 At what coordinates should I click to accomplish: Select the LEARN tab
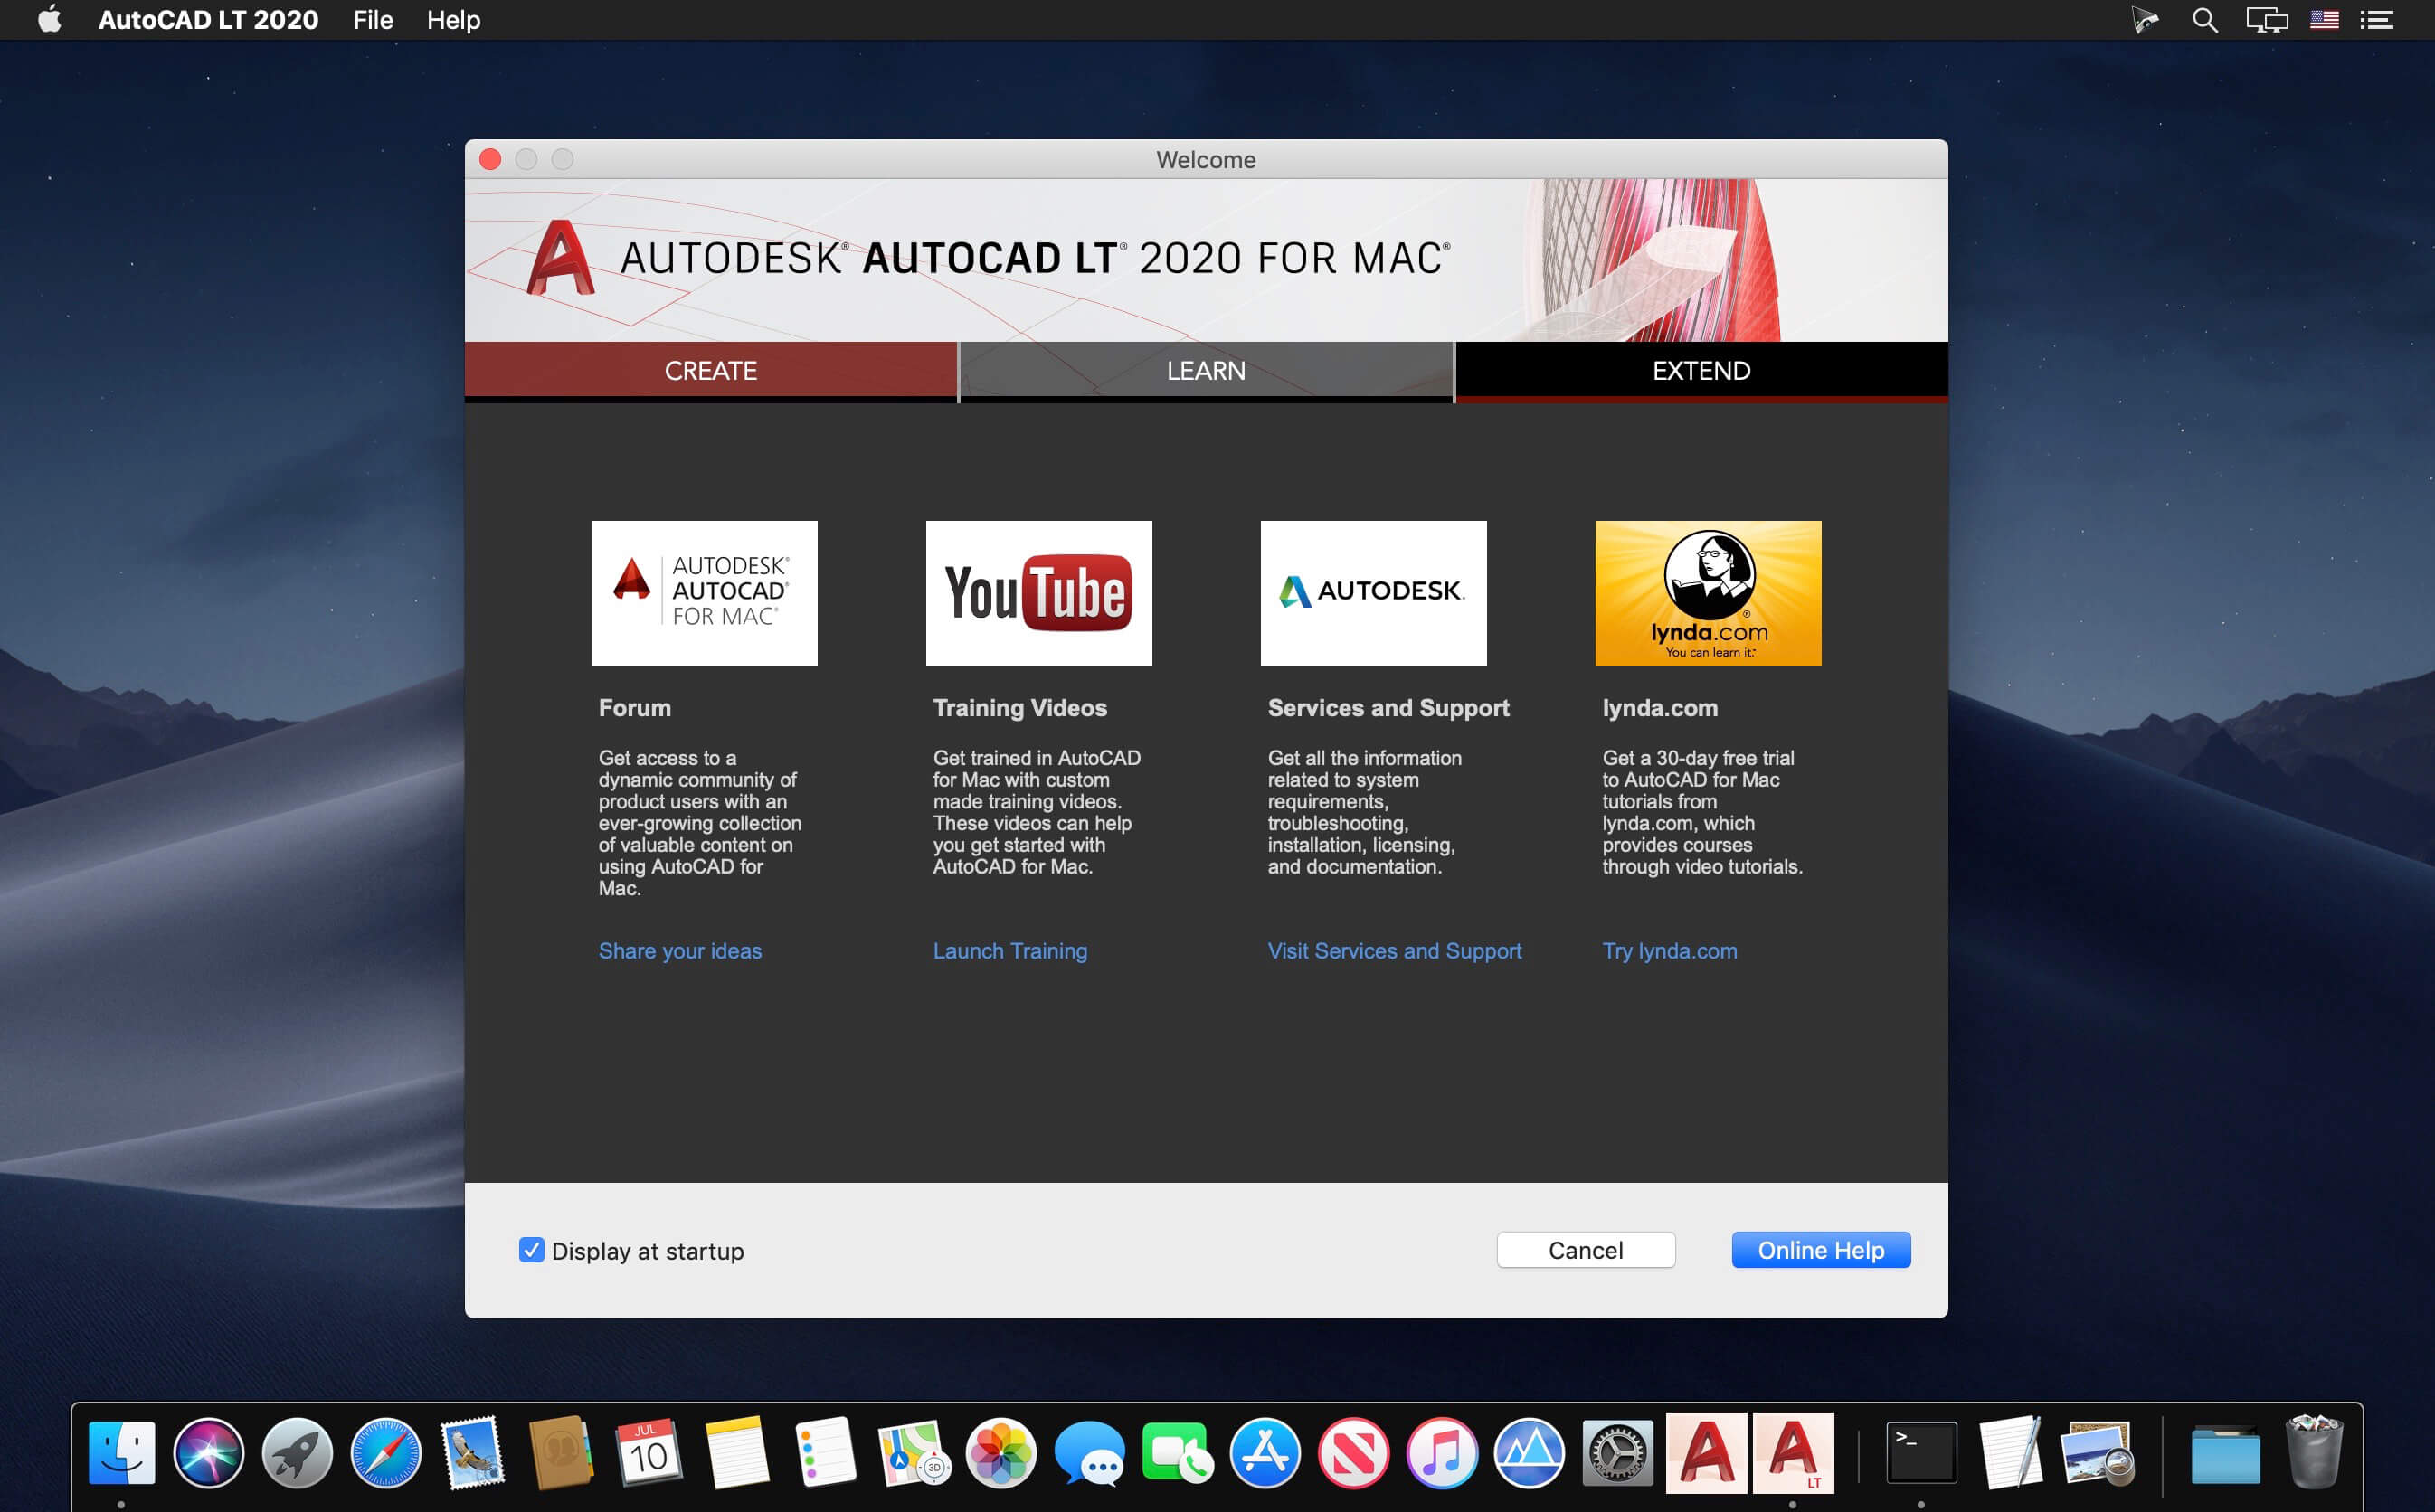[1206, 371]
